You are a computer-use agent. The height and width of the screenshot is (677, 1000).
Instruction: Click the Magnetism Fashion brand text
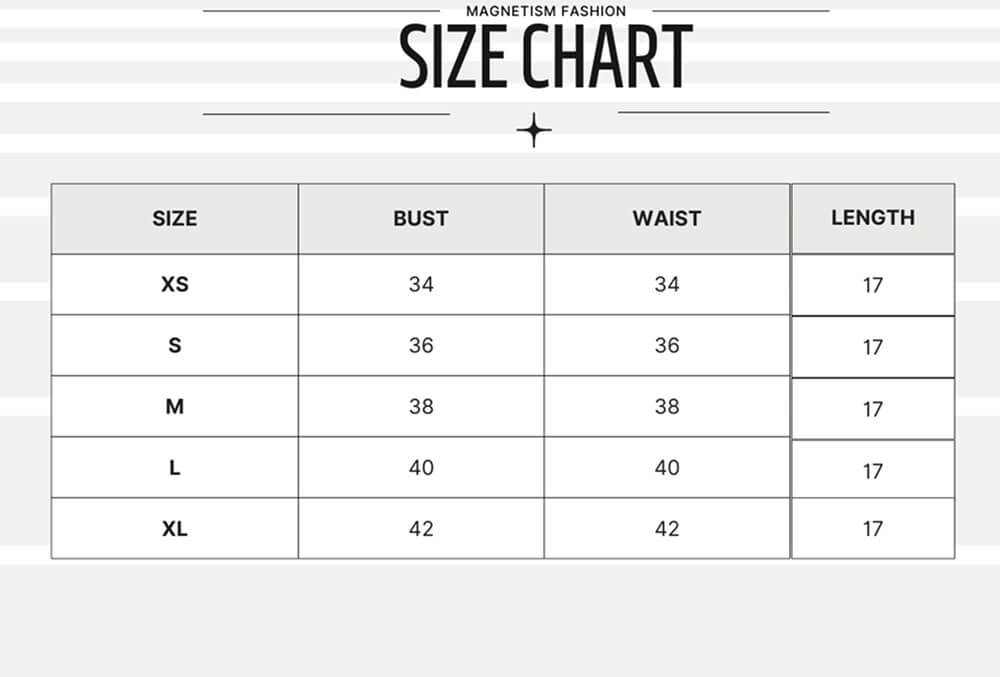(x=546, y=11)
